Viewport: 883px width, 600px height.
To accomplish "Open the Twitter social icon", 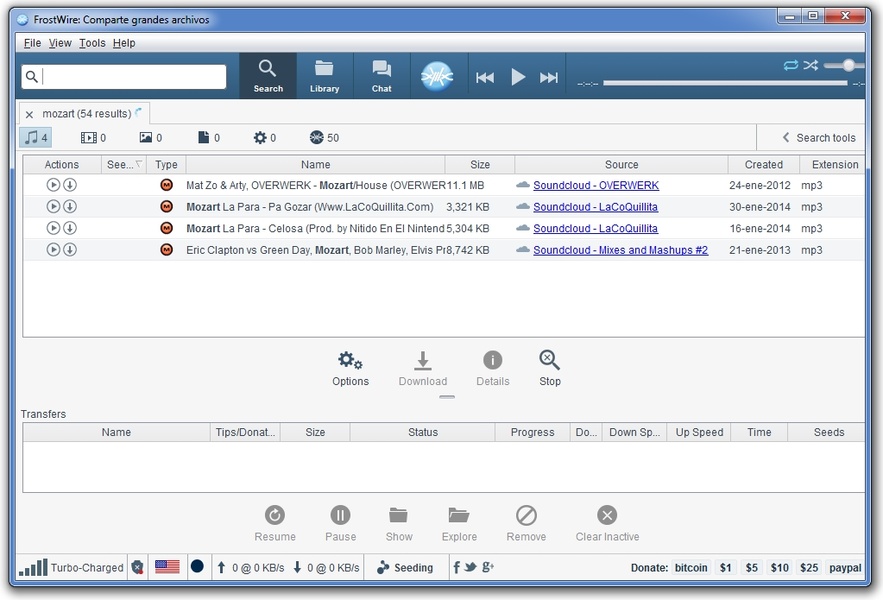I will (x=471, y=567).
